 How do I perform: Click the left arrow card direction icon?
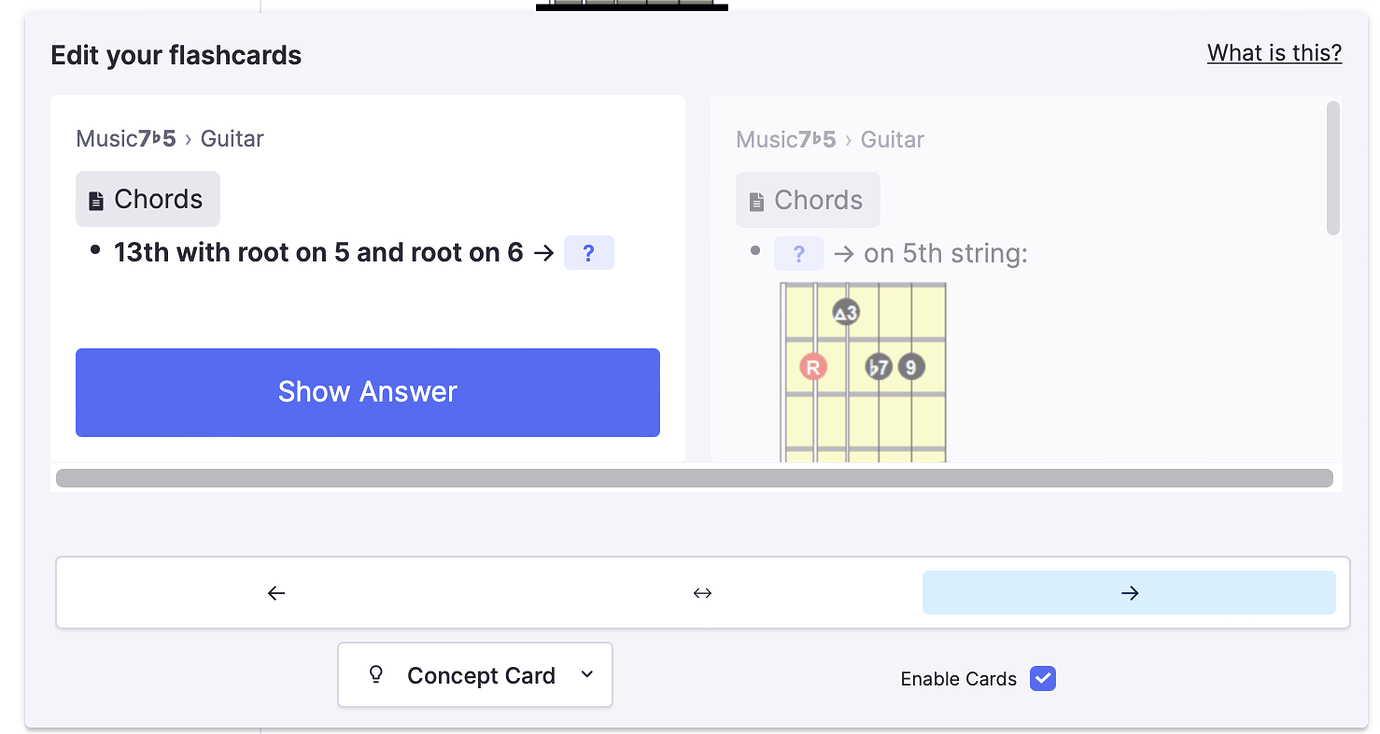click(x=276, y=592)
